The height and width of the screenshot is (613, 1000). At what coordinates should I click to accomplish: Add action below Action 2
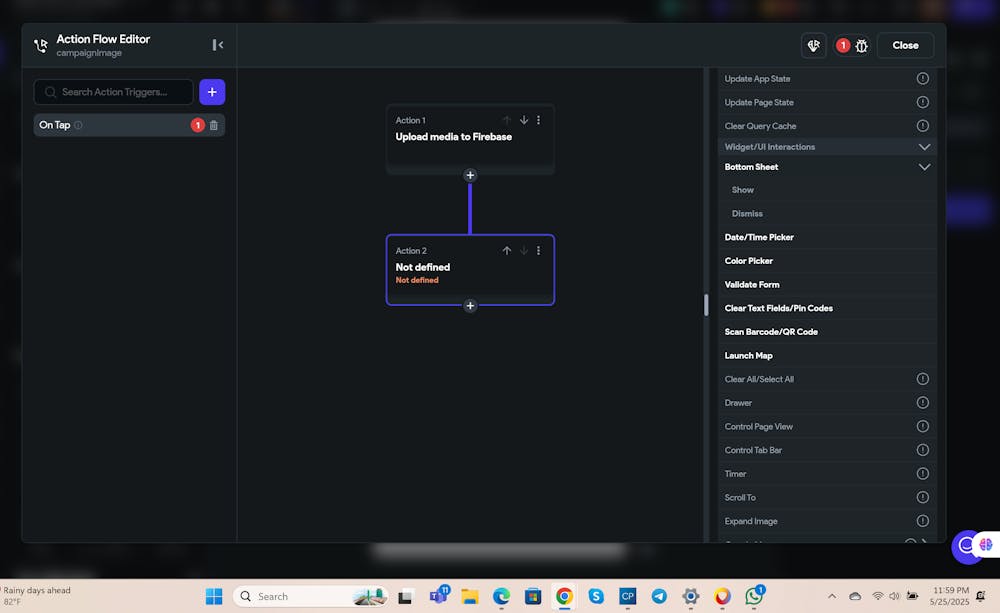(x=470, y=306)
